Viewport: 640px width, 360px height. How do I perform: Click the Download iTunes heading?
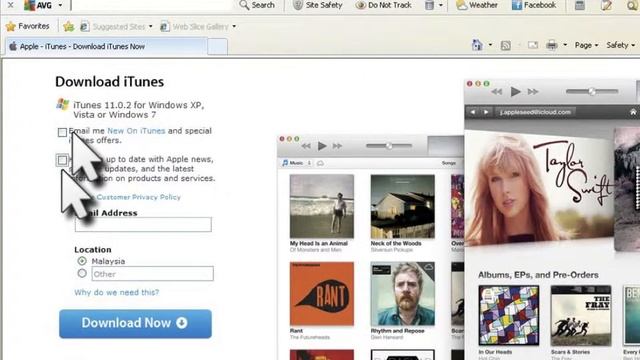(109, 82)
